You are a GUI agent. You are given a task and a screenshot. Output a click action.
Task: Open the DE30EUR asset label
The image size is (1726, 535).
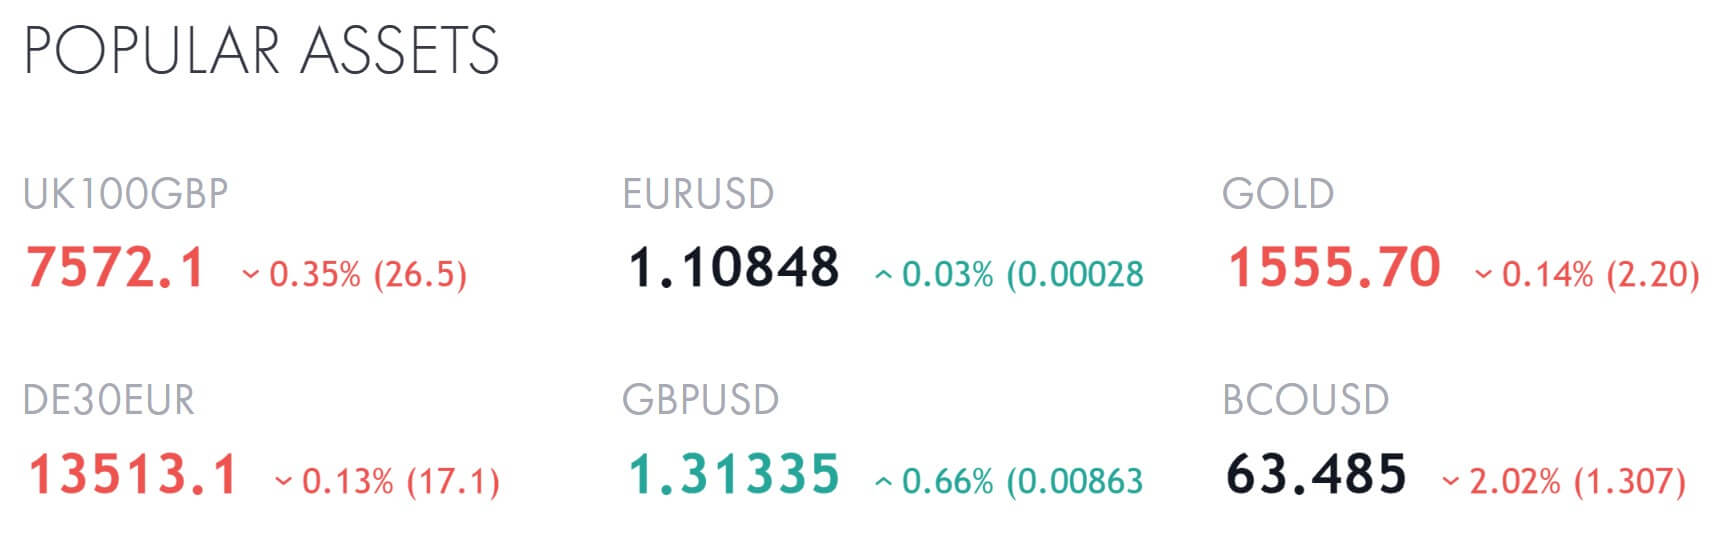coord(109,400)
